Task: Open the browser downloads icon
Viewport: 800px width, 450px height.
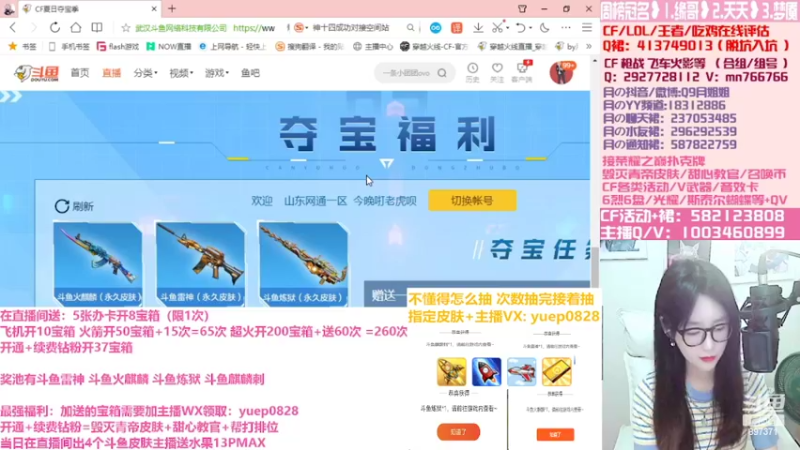Action: tap(478, 28)
